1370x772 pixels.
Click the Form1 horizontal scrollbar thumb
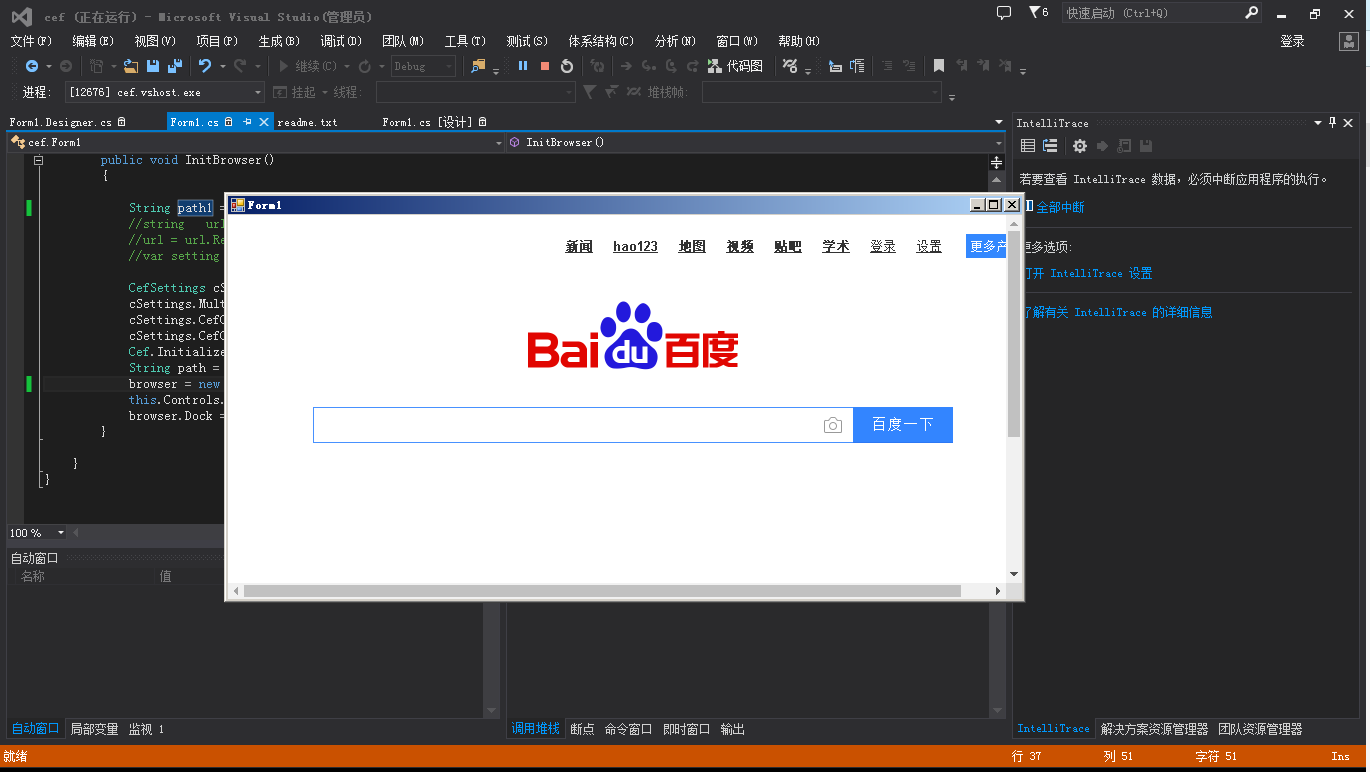pos(602,591)
